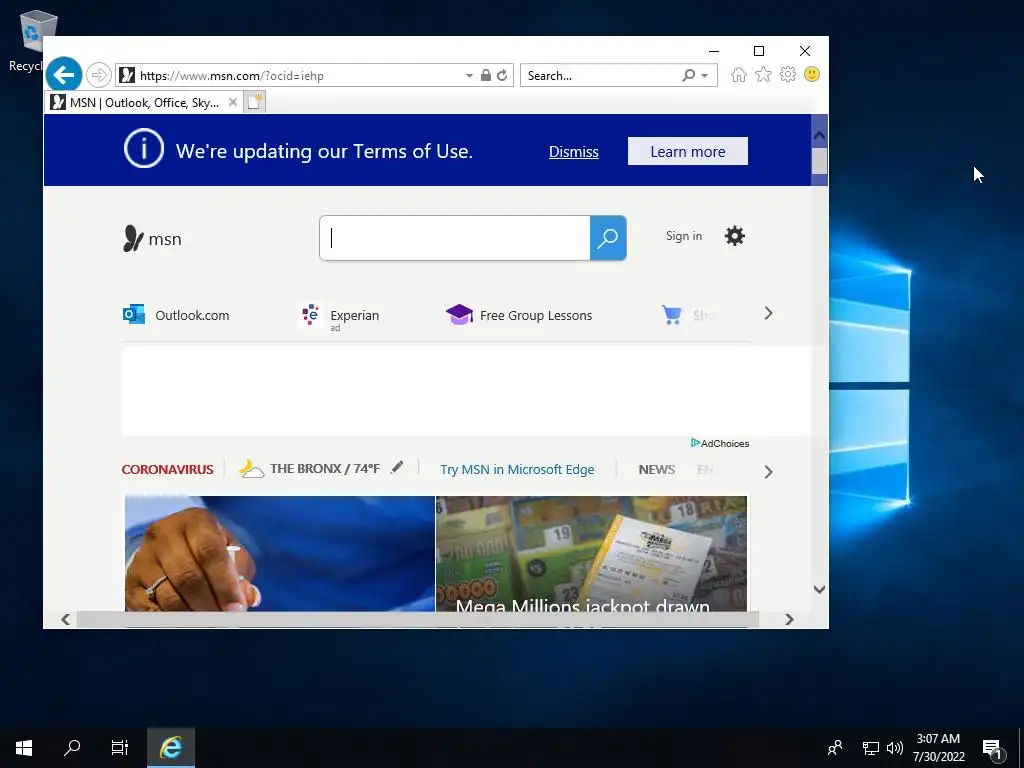
Task: Open THE BRONX / 74°F weather
Action: tap(325, 469)
